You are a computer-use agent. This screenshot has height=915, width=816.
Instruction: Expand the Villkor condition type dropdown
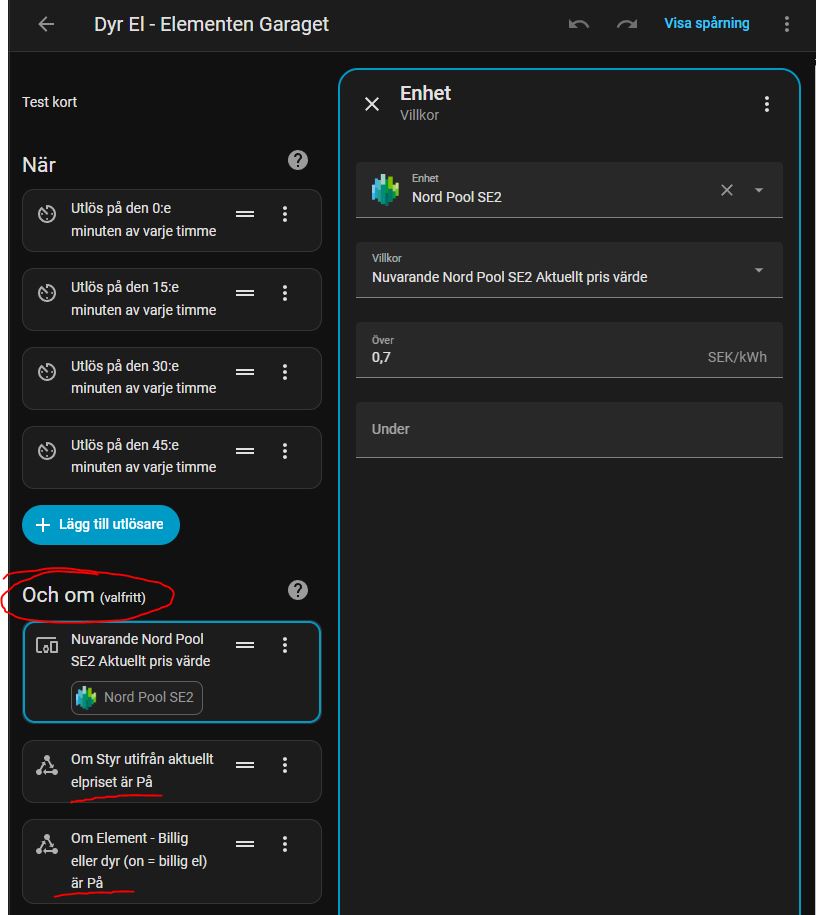click(759, 270)
